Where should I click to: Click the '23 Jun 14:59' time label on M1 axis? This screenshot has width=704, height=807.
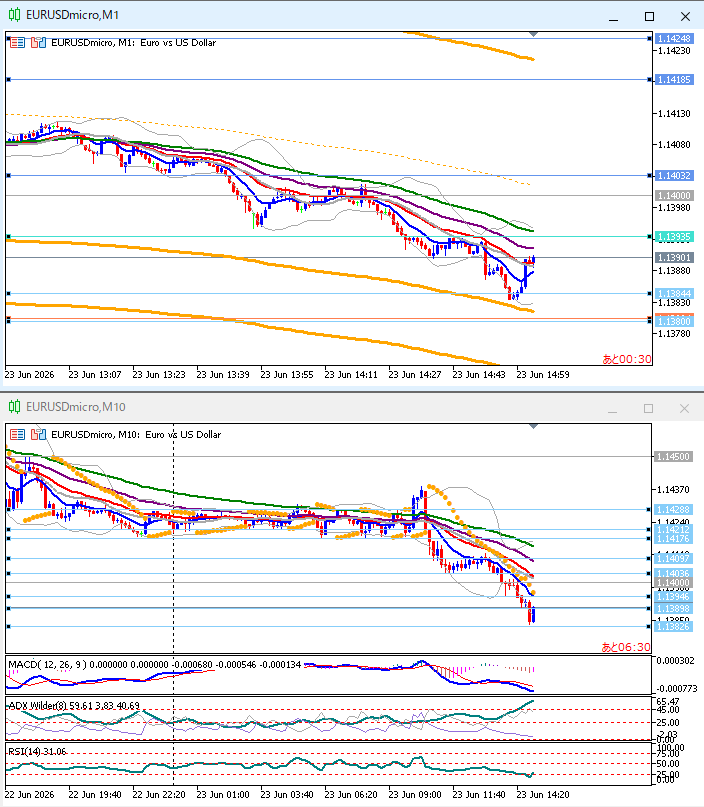542,375
